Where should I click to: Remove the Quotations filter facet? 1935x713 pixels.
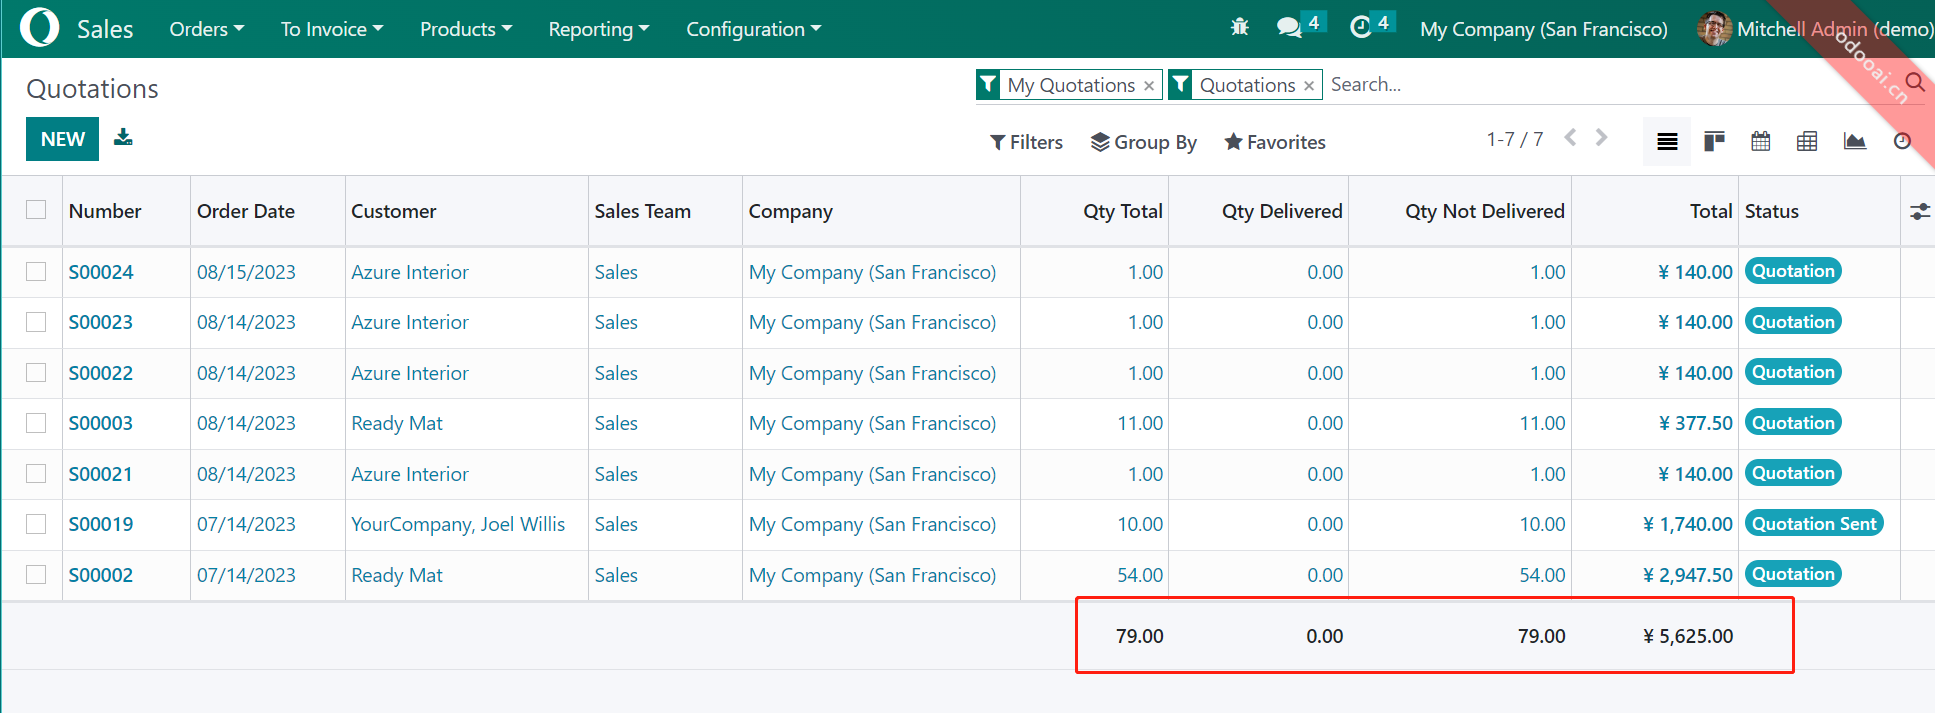[1309, 86]
